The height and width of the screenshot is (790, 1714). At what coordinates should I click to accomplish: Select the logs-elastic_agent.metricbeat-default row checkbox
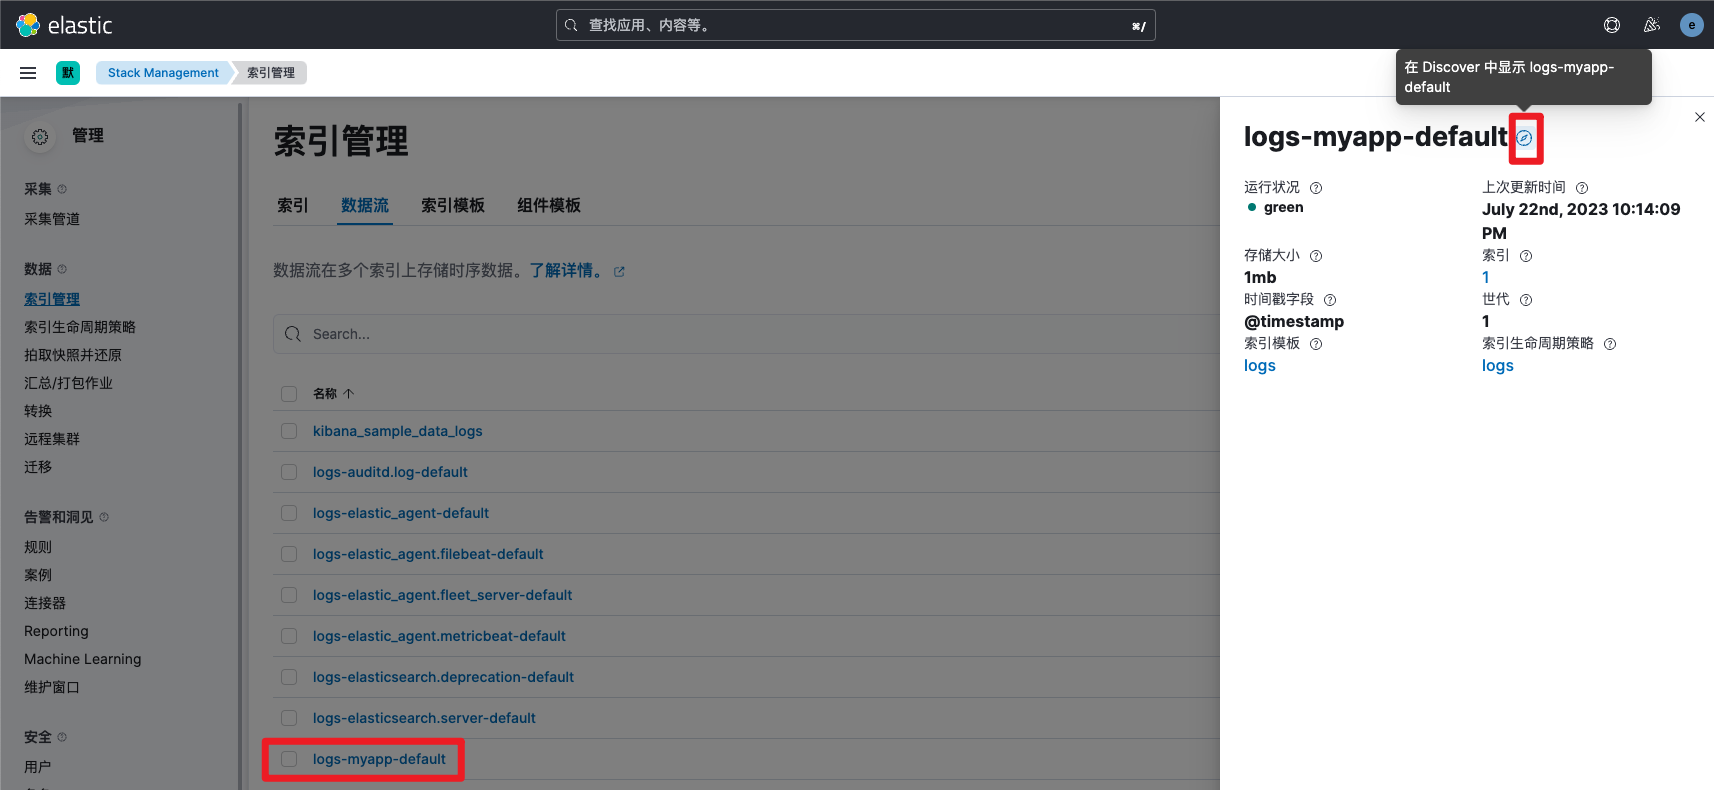(289, 636)
